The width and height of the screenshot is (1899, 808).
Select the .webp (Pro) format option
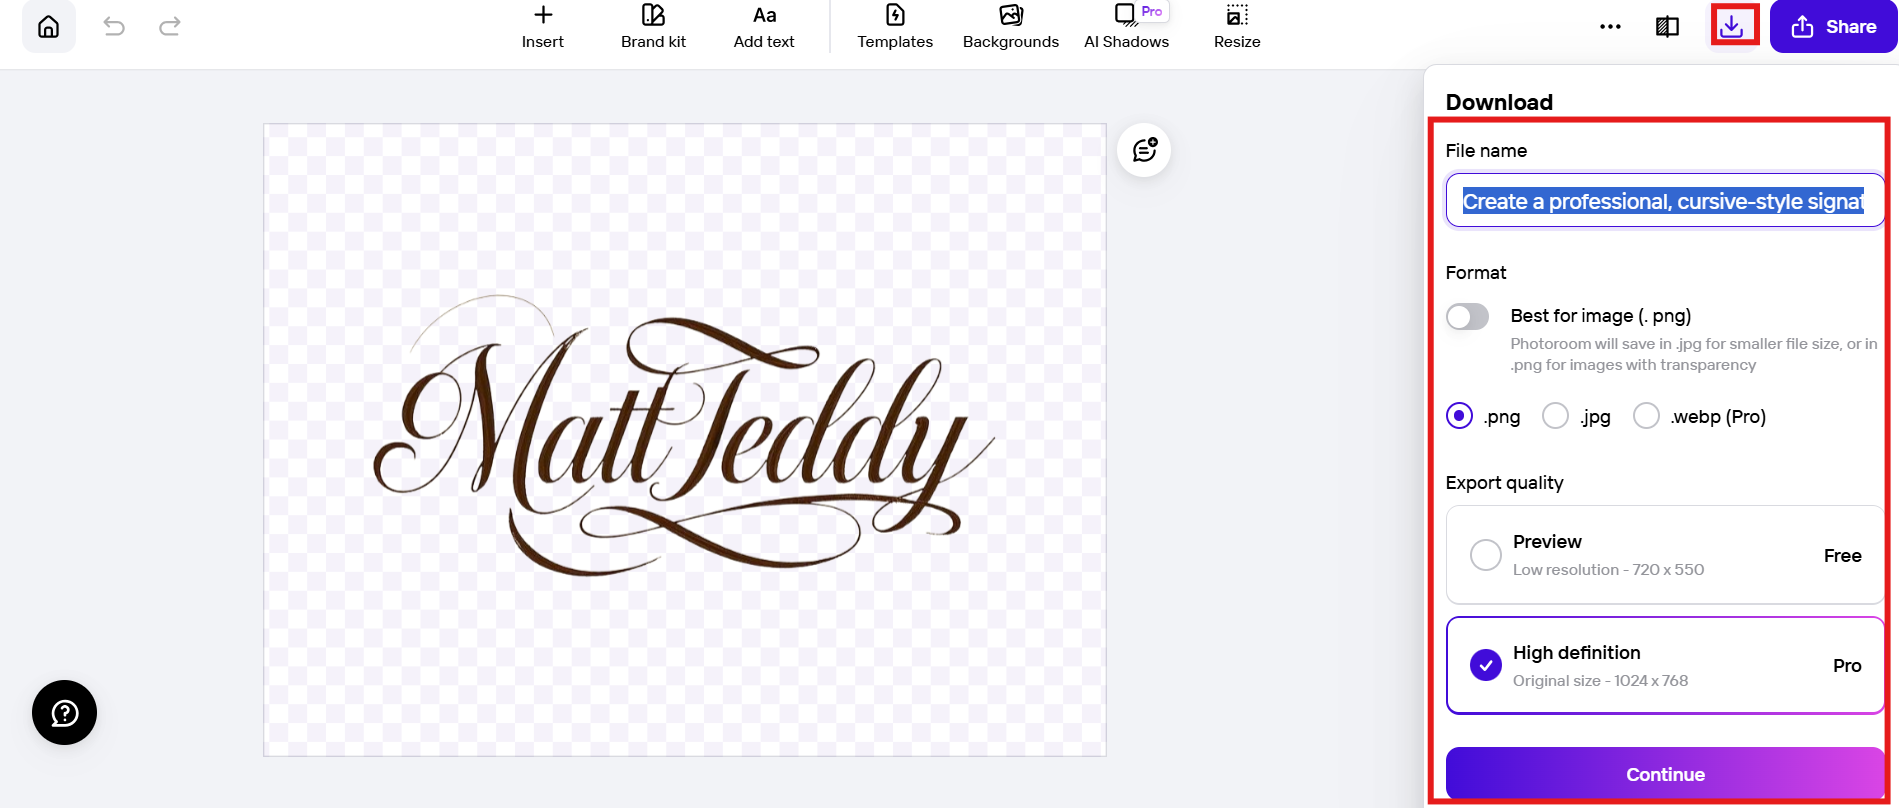(x=1646, y=416)
